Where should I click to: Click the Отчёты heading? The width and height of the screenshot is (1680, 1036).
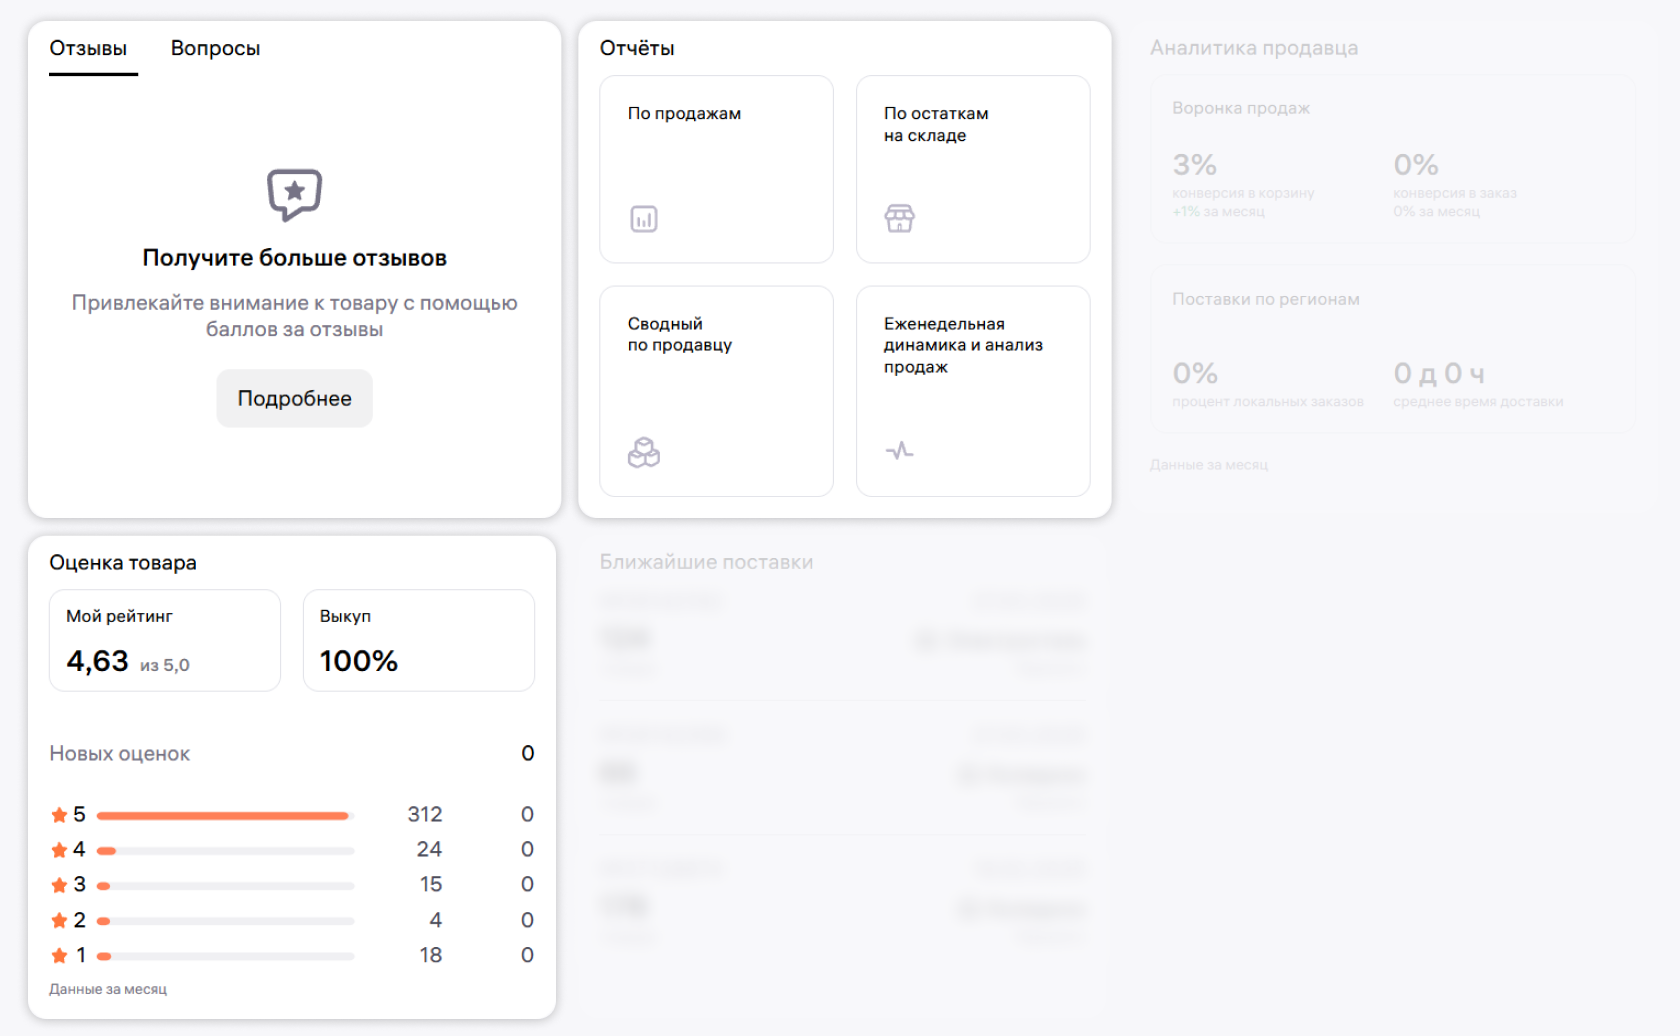point(637,48)
